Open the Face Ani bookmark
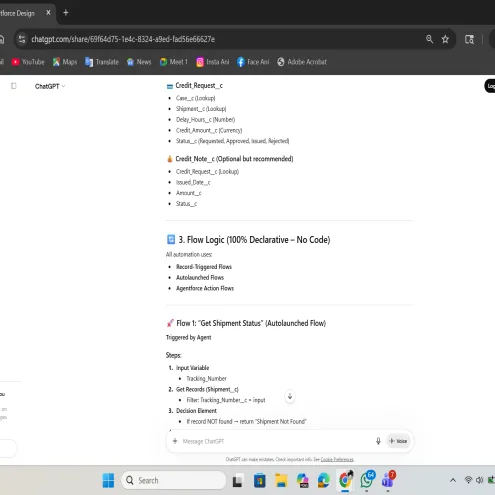This screenshot has width=495, height=495. pos(253,62)
